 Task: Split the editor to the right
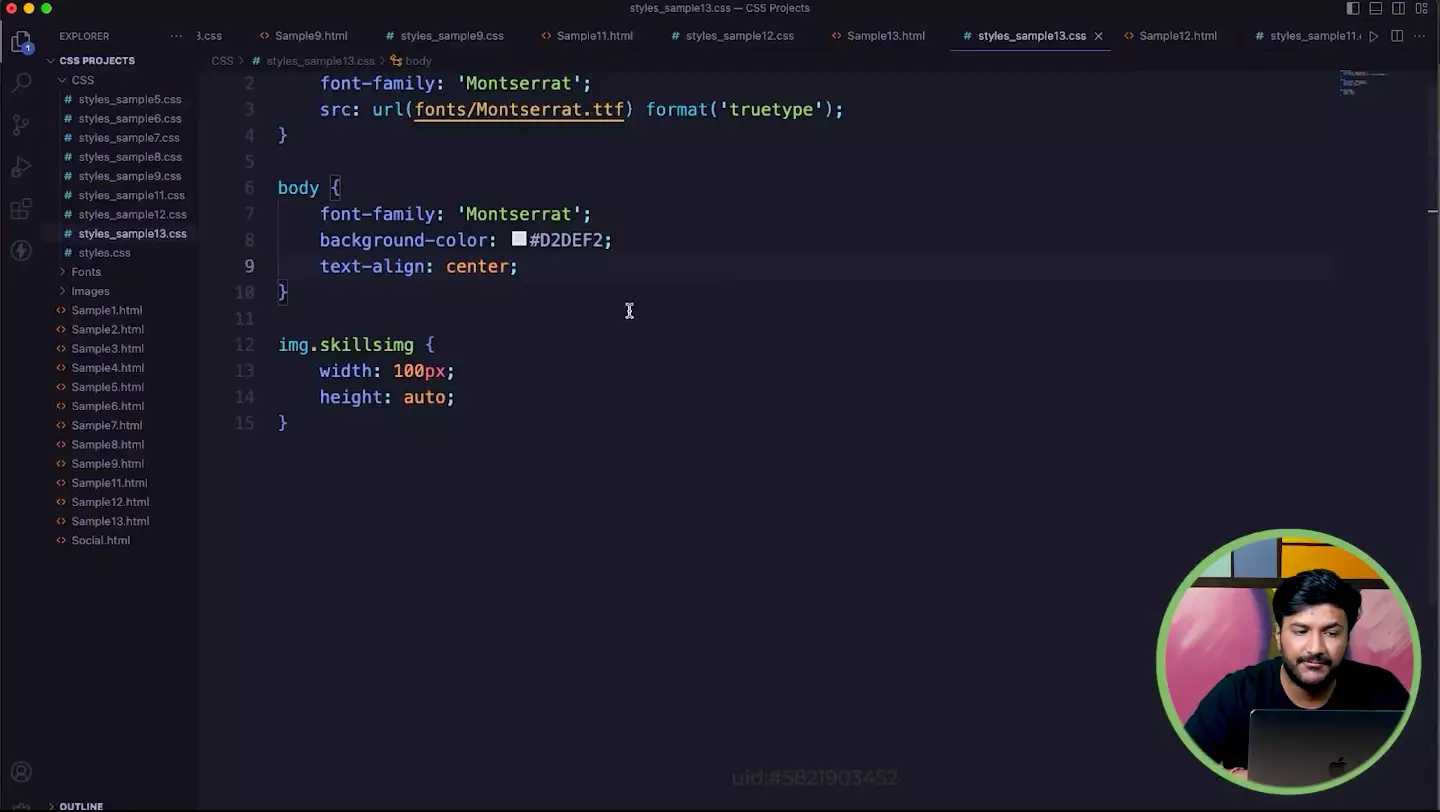tap(1397, 36)
